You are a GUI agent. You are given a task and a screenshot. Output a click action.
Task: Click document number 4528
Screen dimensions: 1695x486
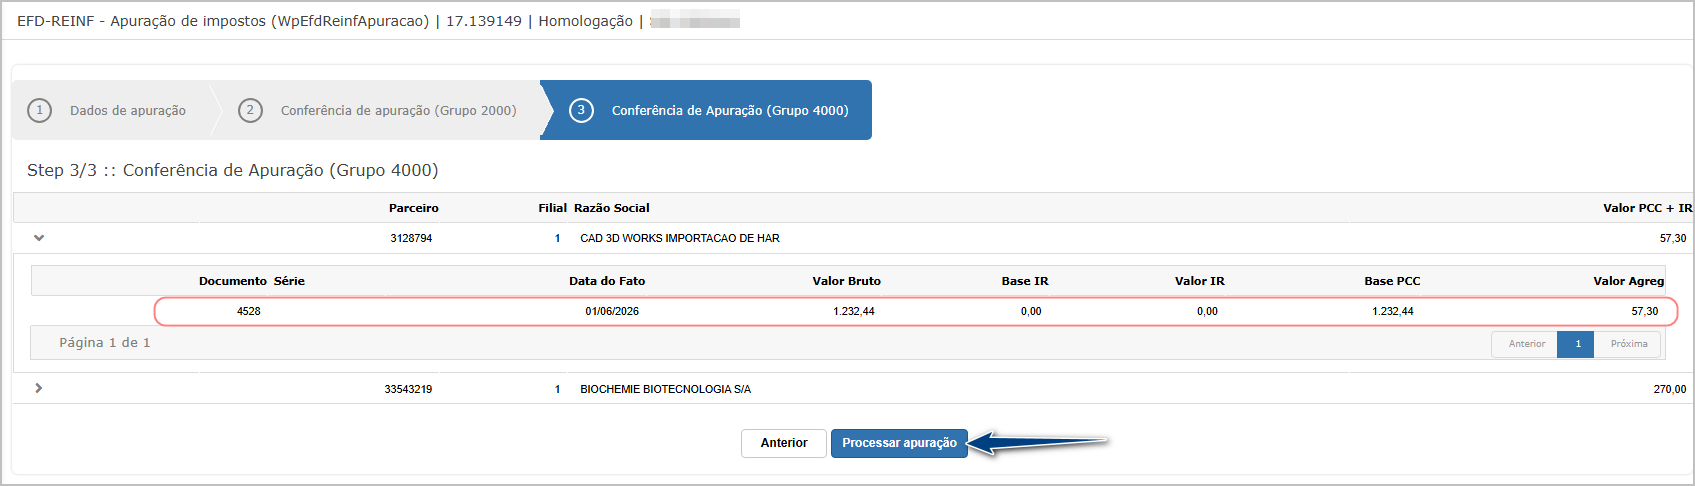(x=248, y=311)
